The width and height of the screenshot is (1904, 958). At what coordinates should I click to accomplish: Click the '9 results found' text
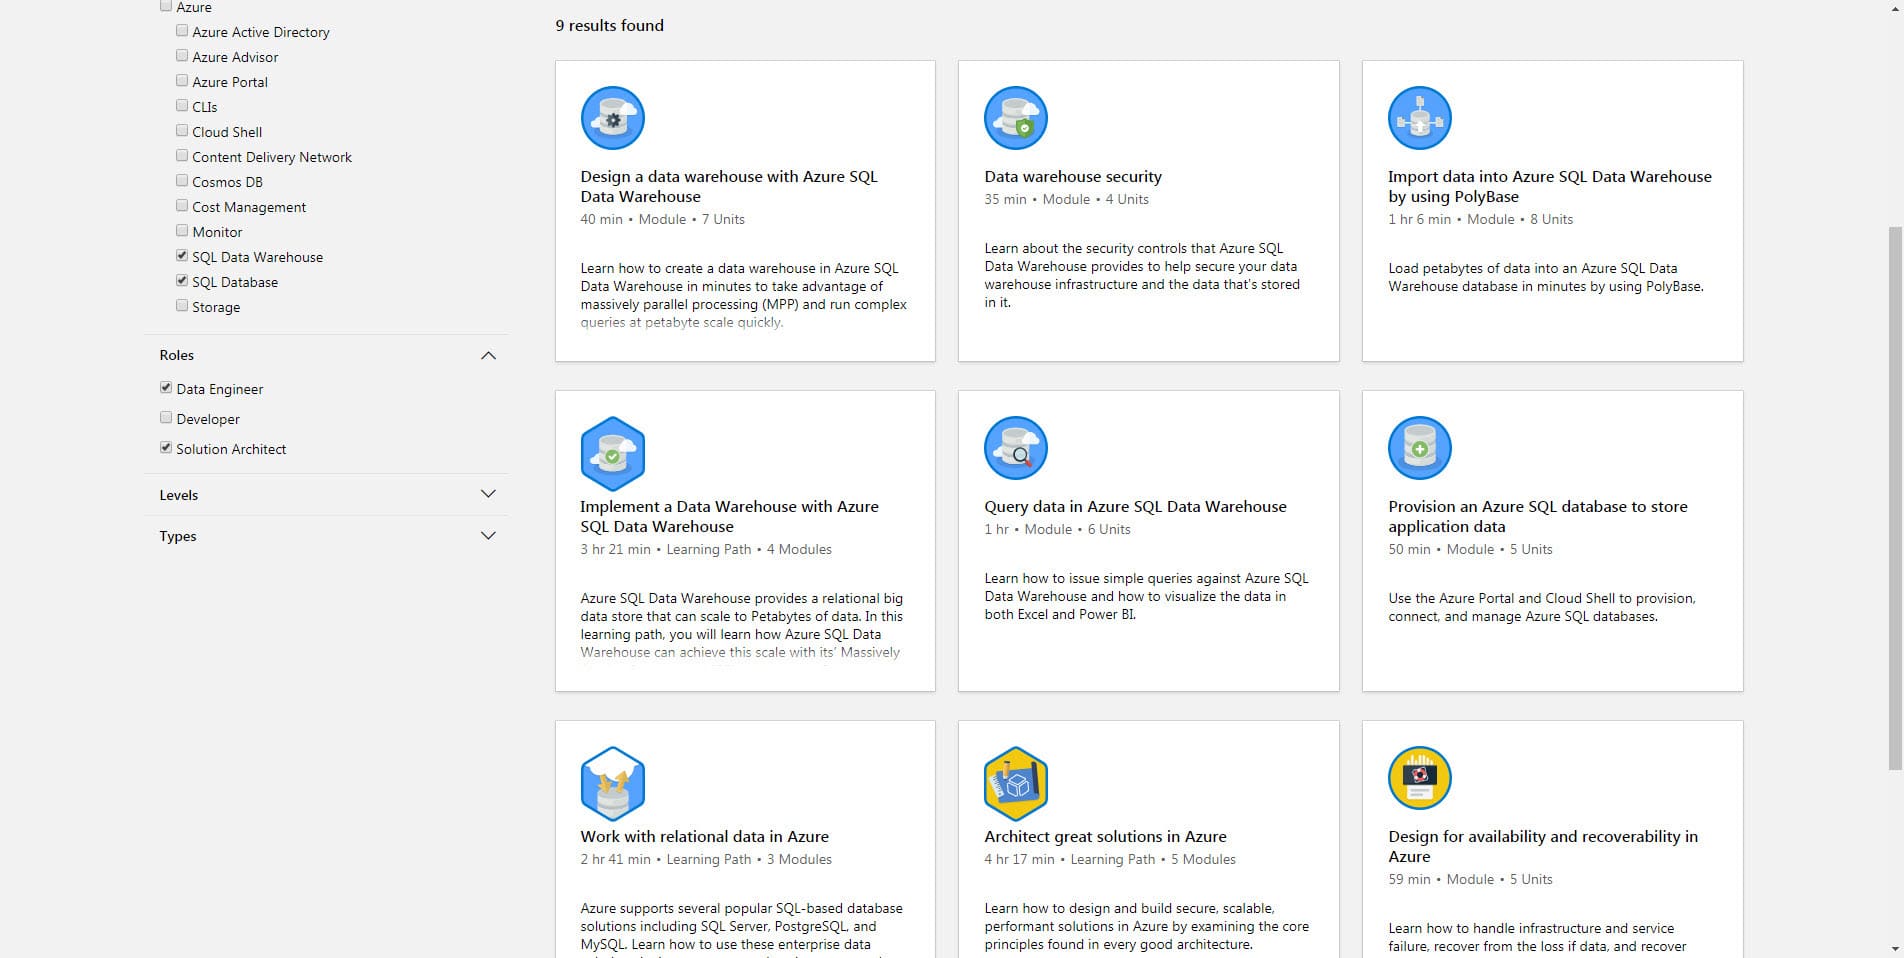[x=609, y=25]
